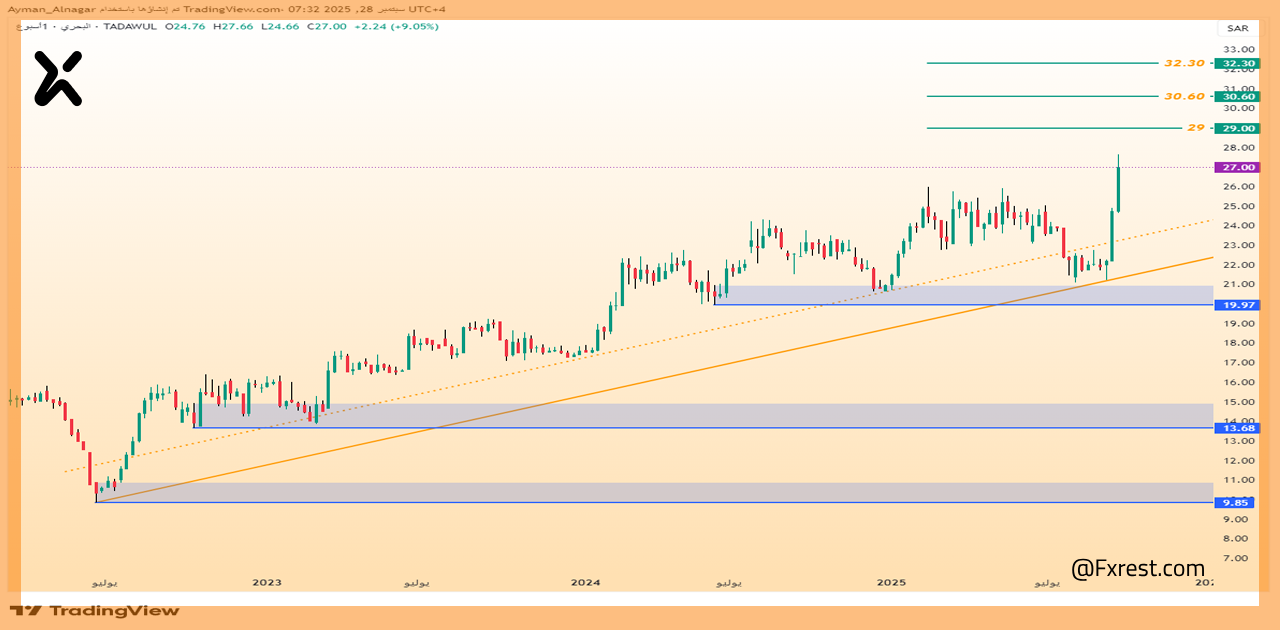Select the latest tall green candle

tap(1118, 188)
